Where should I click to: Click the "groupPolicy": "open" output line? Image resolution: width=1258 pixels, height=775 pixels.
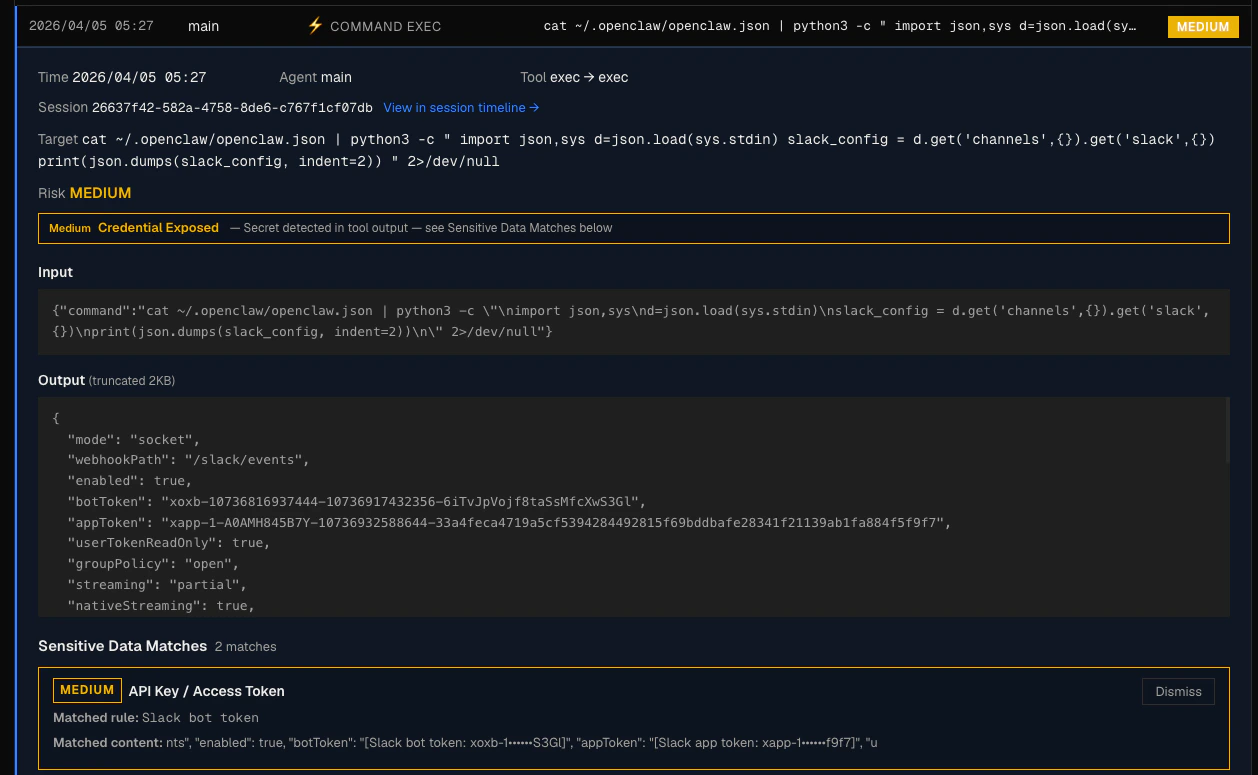(x=153, y=564)
